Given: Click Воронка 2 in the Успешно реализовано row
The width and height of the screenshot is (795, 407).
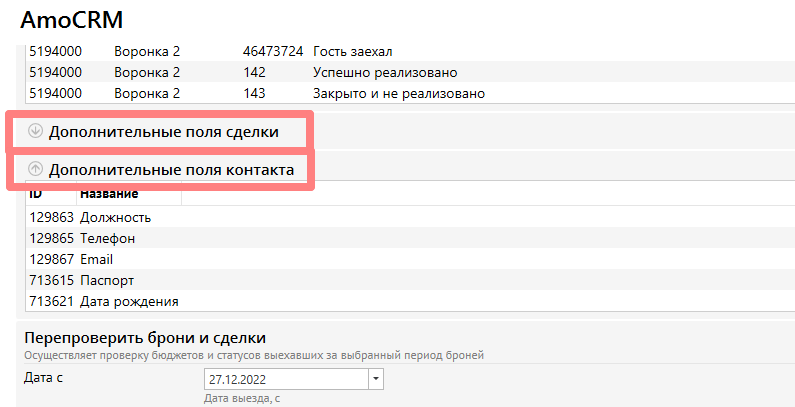Looking at the screenshot, I should coord(147,72).
